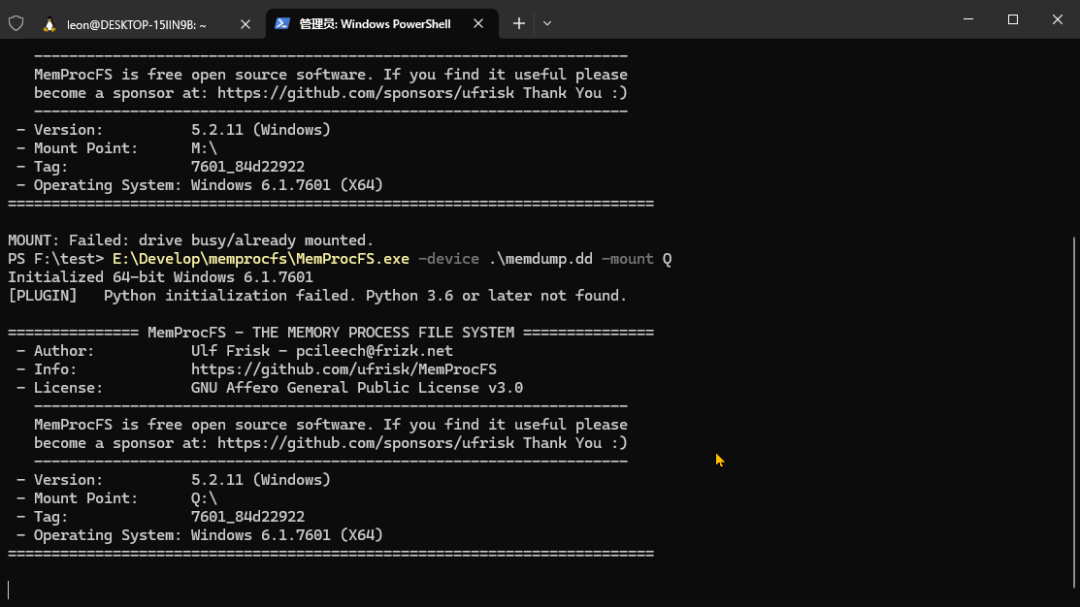Close the leon@DESKTOP-15IIN9B tab
Image resolution: width=1080 pixels, height=607 pixels.
tap(245, 24)
